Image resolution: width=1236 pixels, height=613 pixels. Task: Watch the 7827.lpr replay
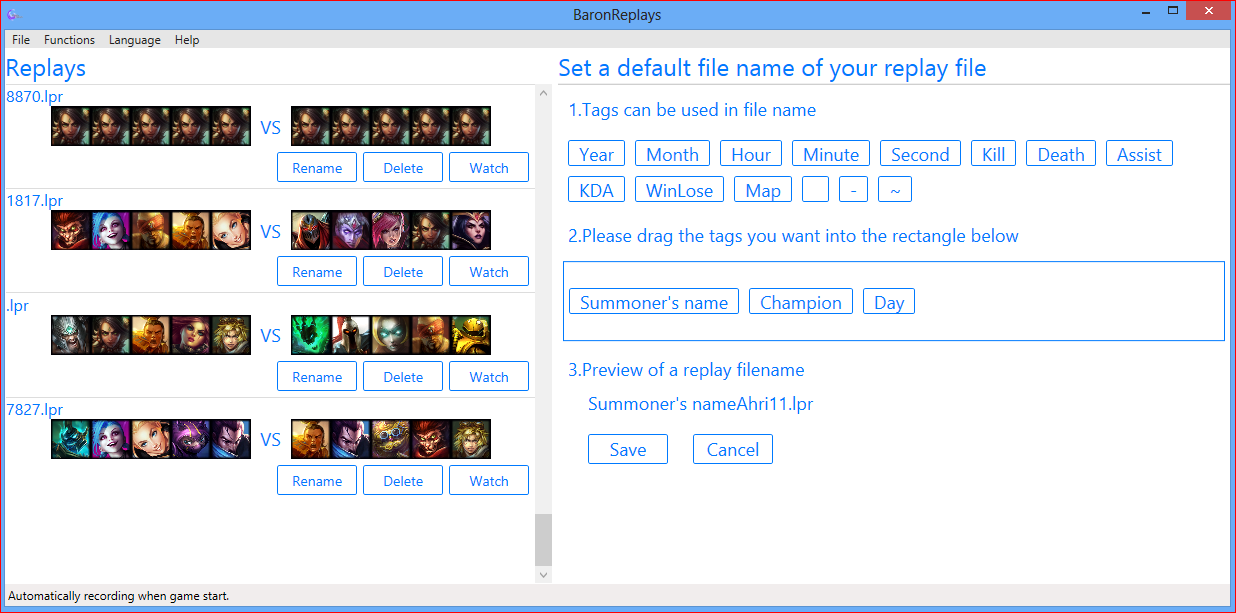point(489,481)
